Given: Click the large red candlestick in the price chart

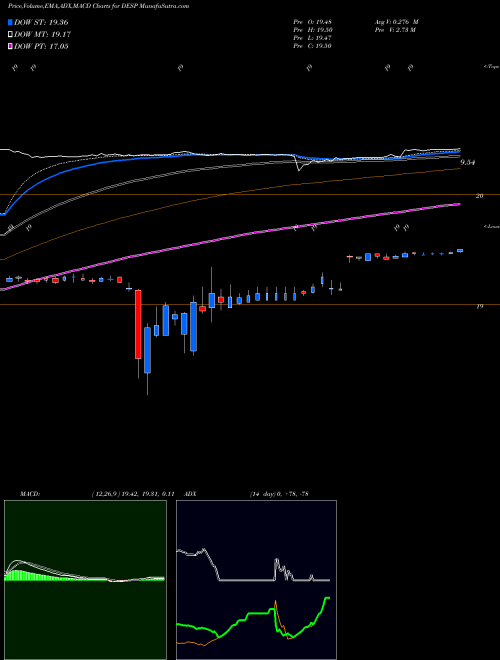Looking at the screenshot, I should tap(138, 325).
